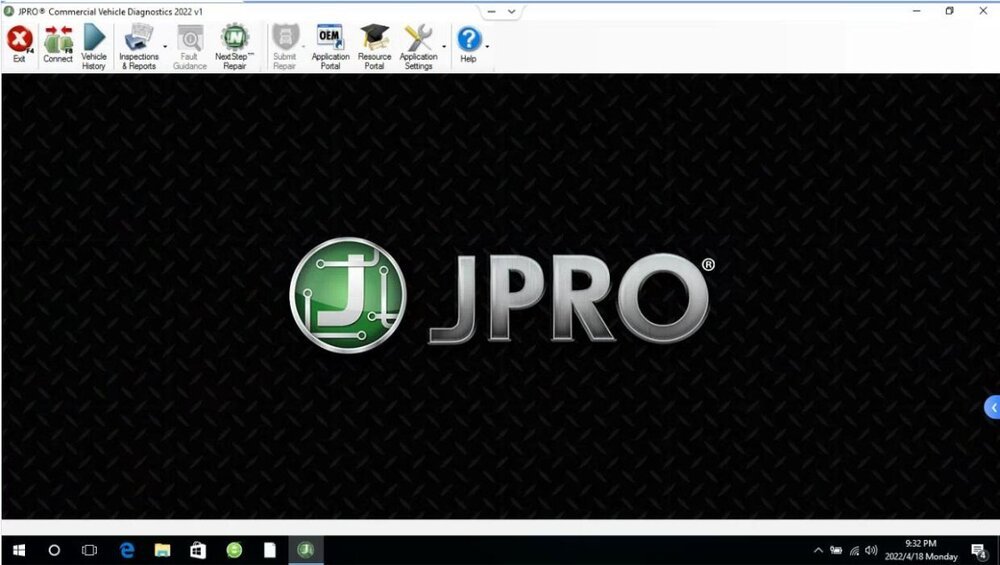Image resolution: width=1000 pixels, height=565 pixels.
Task: Expand the blue side panel arrow tab
Action: click(992, 407)
